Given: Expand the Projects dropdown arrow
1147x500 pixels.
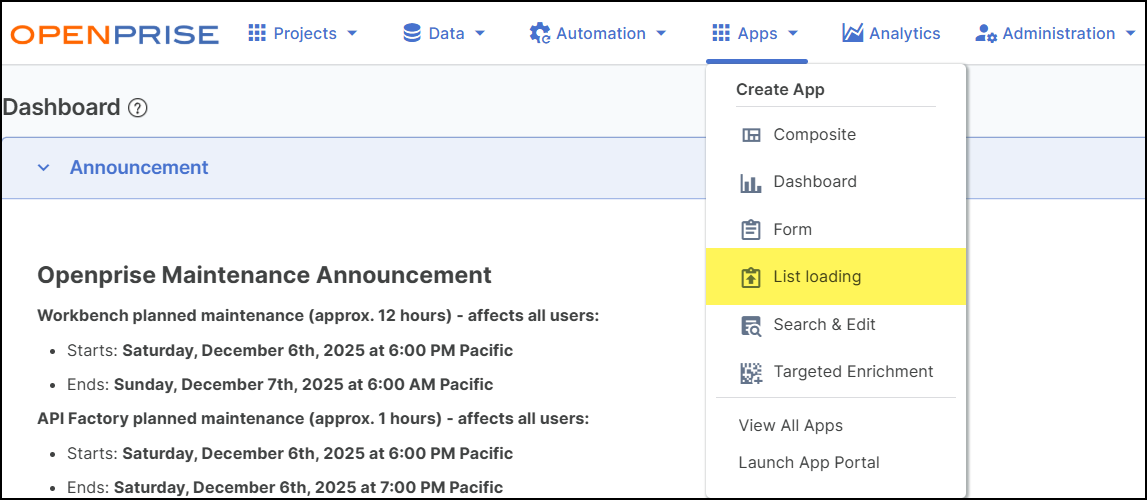Looking at the screenshot, I should click(352, 34).
